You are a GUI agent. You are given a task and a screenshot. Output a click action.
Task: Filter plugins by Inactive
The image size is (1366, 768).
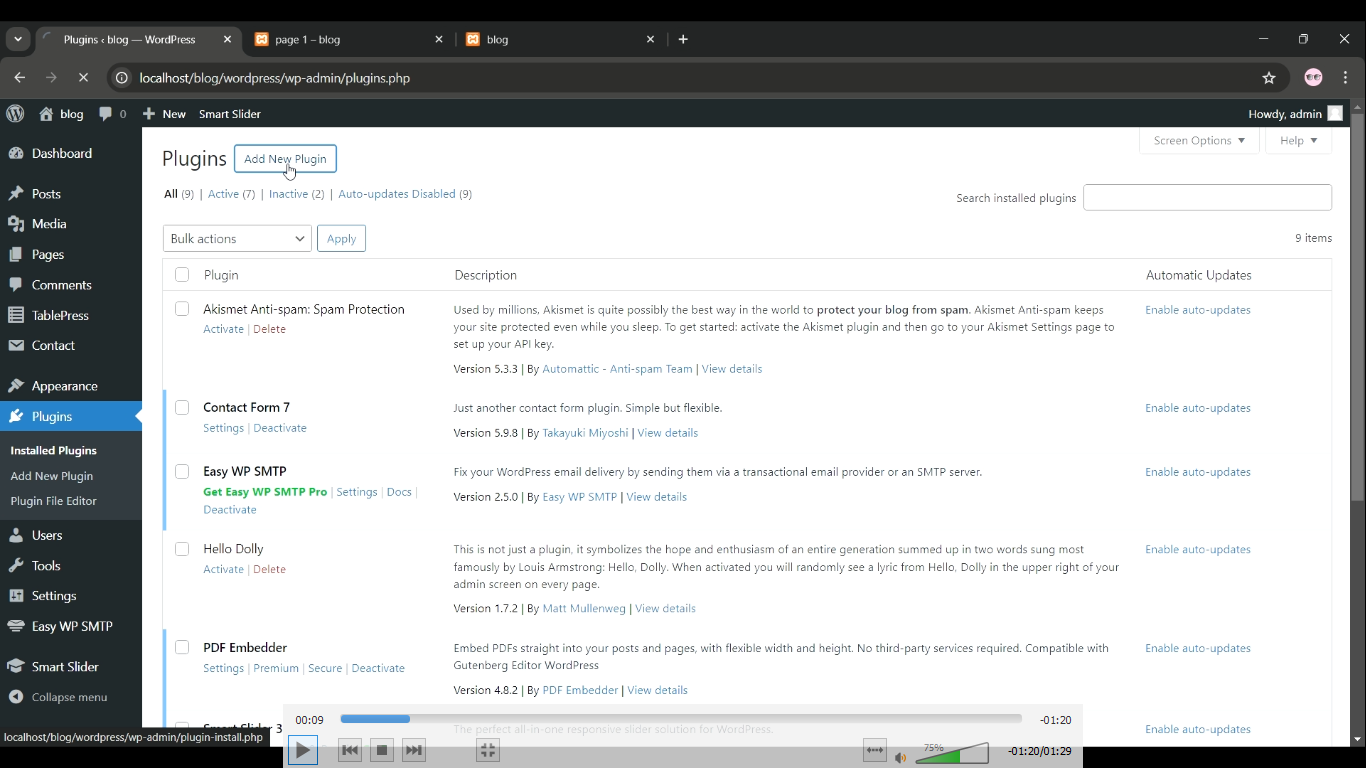[x=296, y=194]
